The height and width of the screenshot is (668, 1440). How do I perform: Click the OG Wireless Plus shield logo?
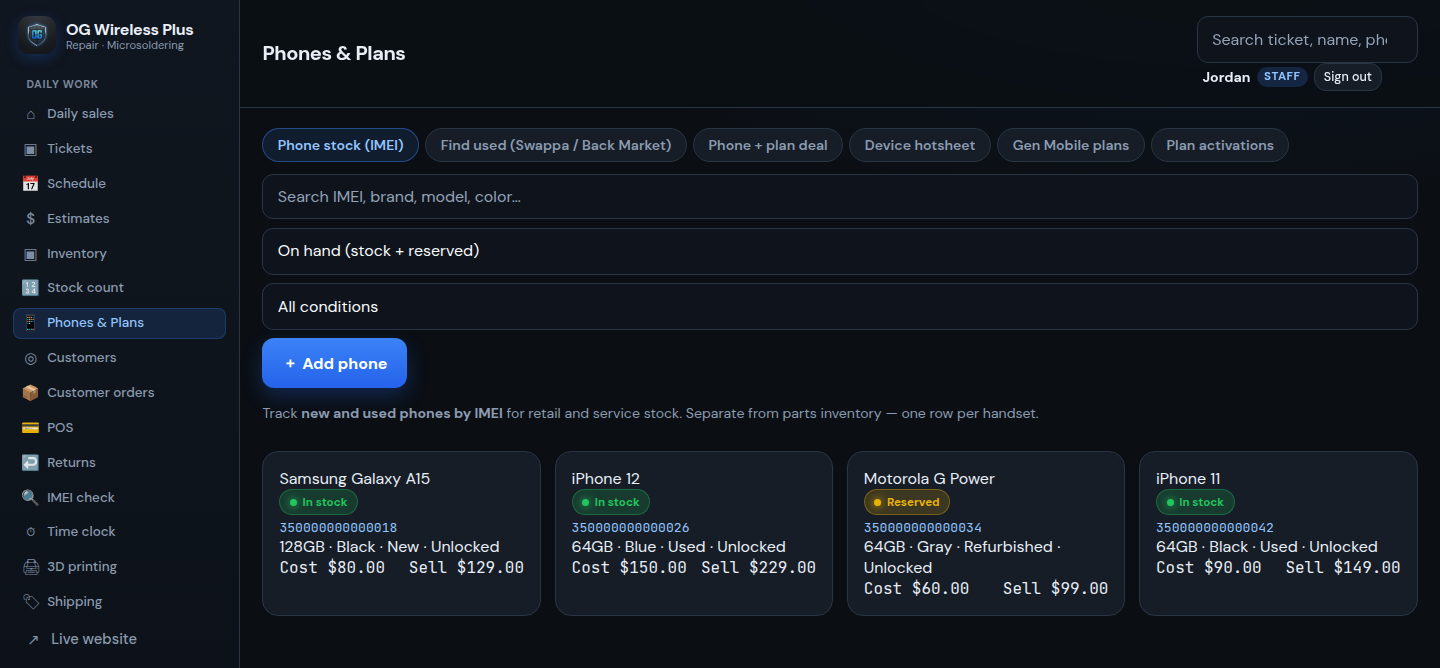(37, 35)
